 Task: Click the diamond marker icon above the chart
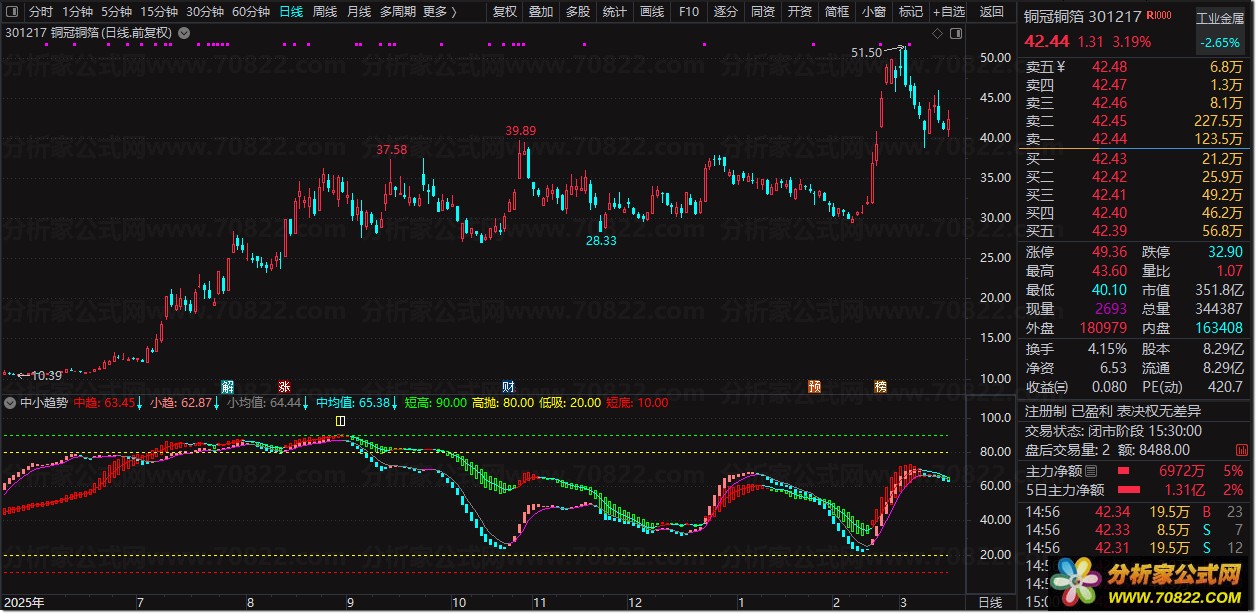coord(937,33)
